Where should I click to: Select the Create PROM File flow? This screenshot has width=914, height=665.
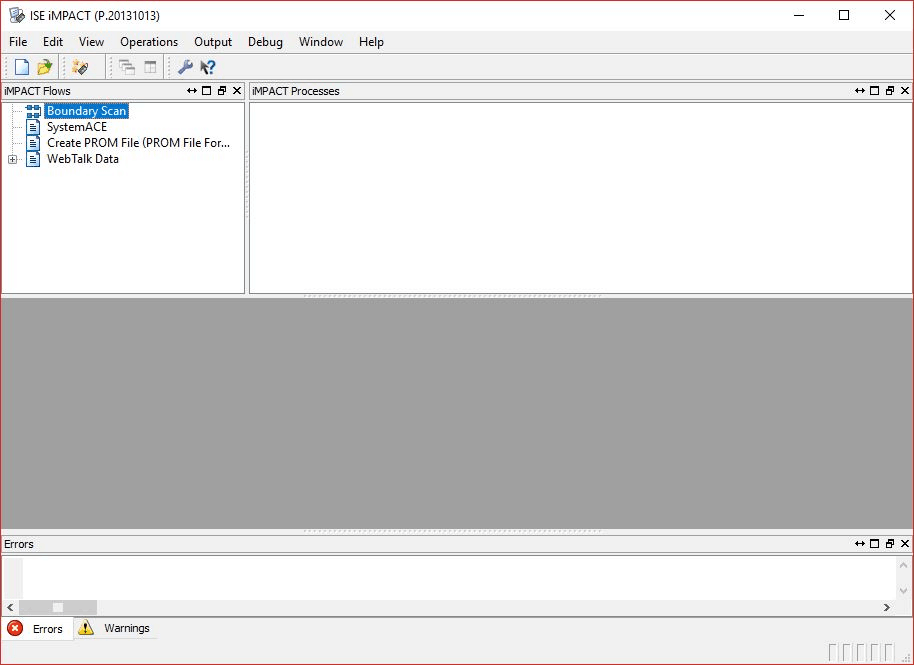coord(137,143)
